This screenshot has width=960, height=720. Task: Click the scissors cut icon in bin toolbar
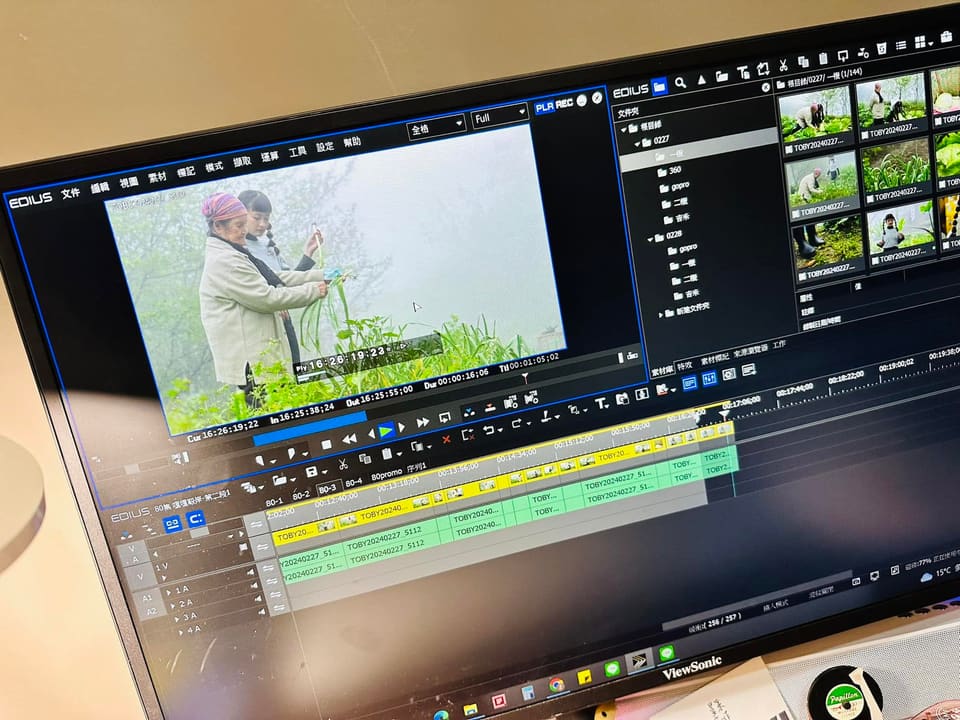[783, 65]
